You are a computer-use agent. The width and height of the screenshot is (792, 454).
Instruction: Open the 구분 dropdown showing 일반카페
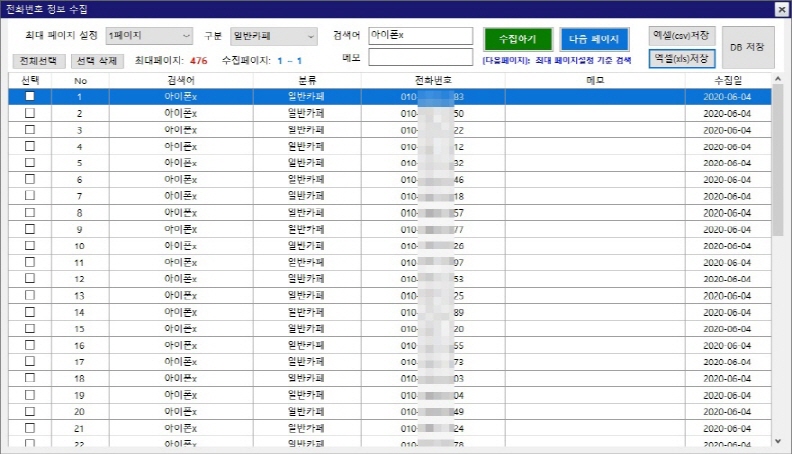[274, 36]
